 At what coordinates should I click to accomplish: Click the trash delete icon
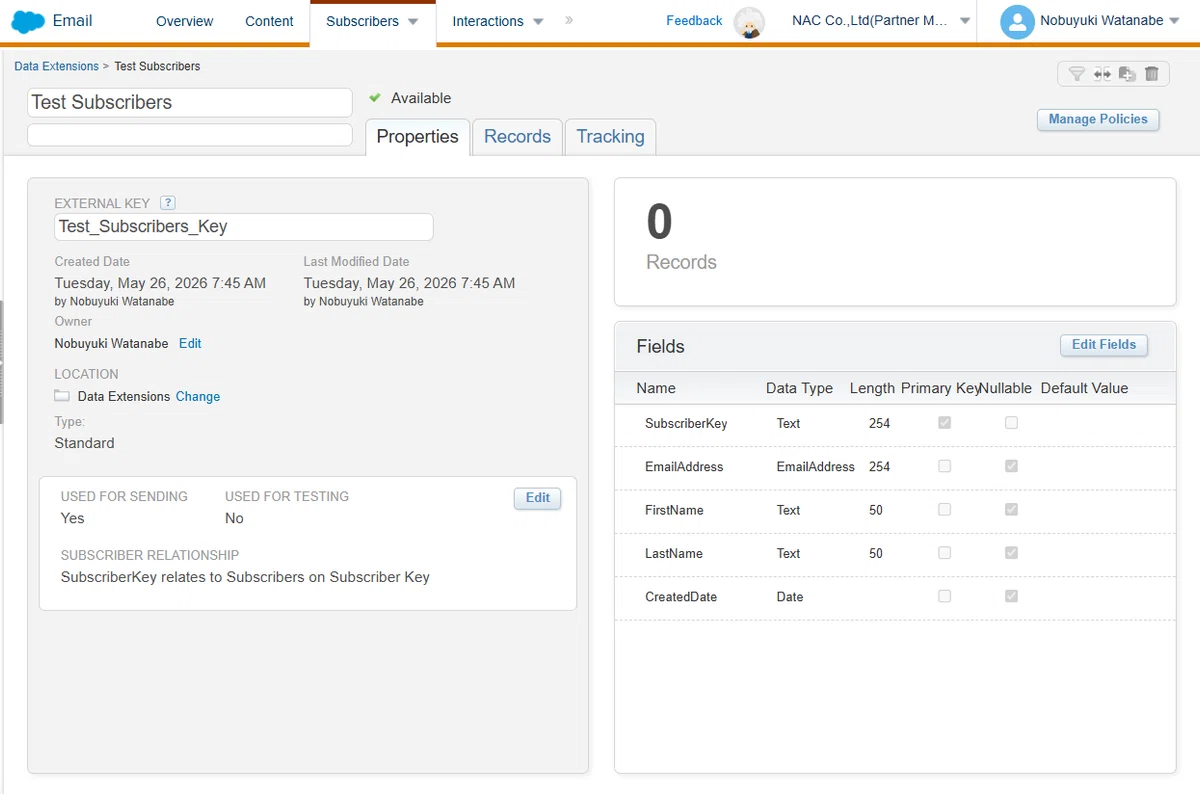click(x=1151, y=74)
